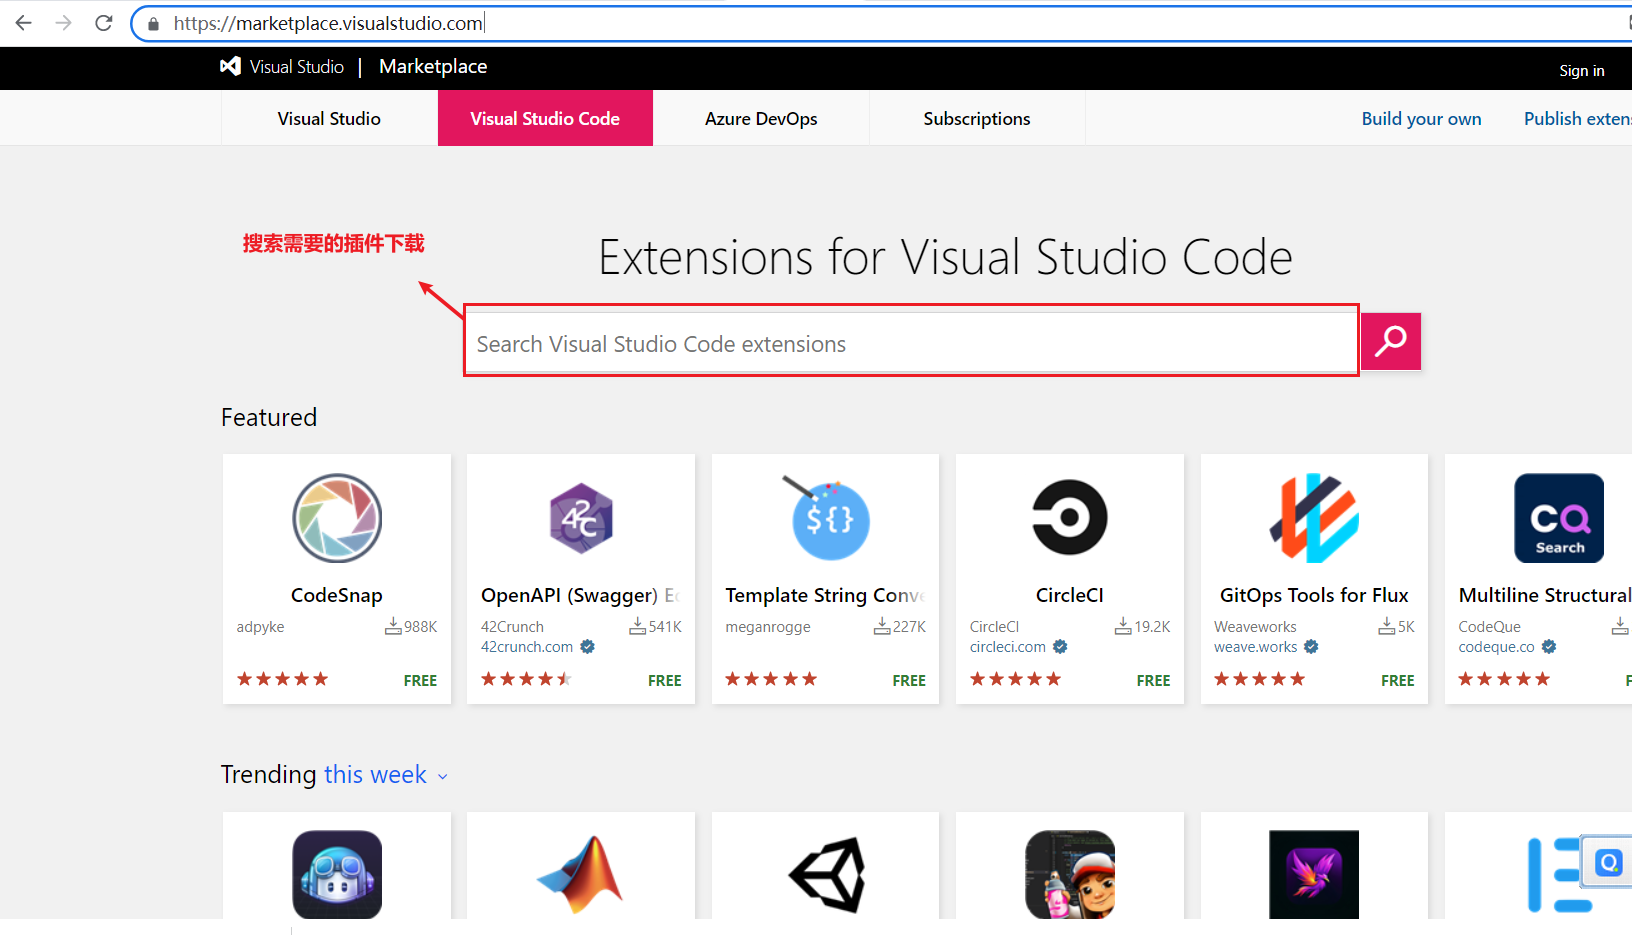Run search with the magnifier button
This screenshot has width=1632, height=935.
[1391, 341]
